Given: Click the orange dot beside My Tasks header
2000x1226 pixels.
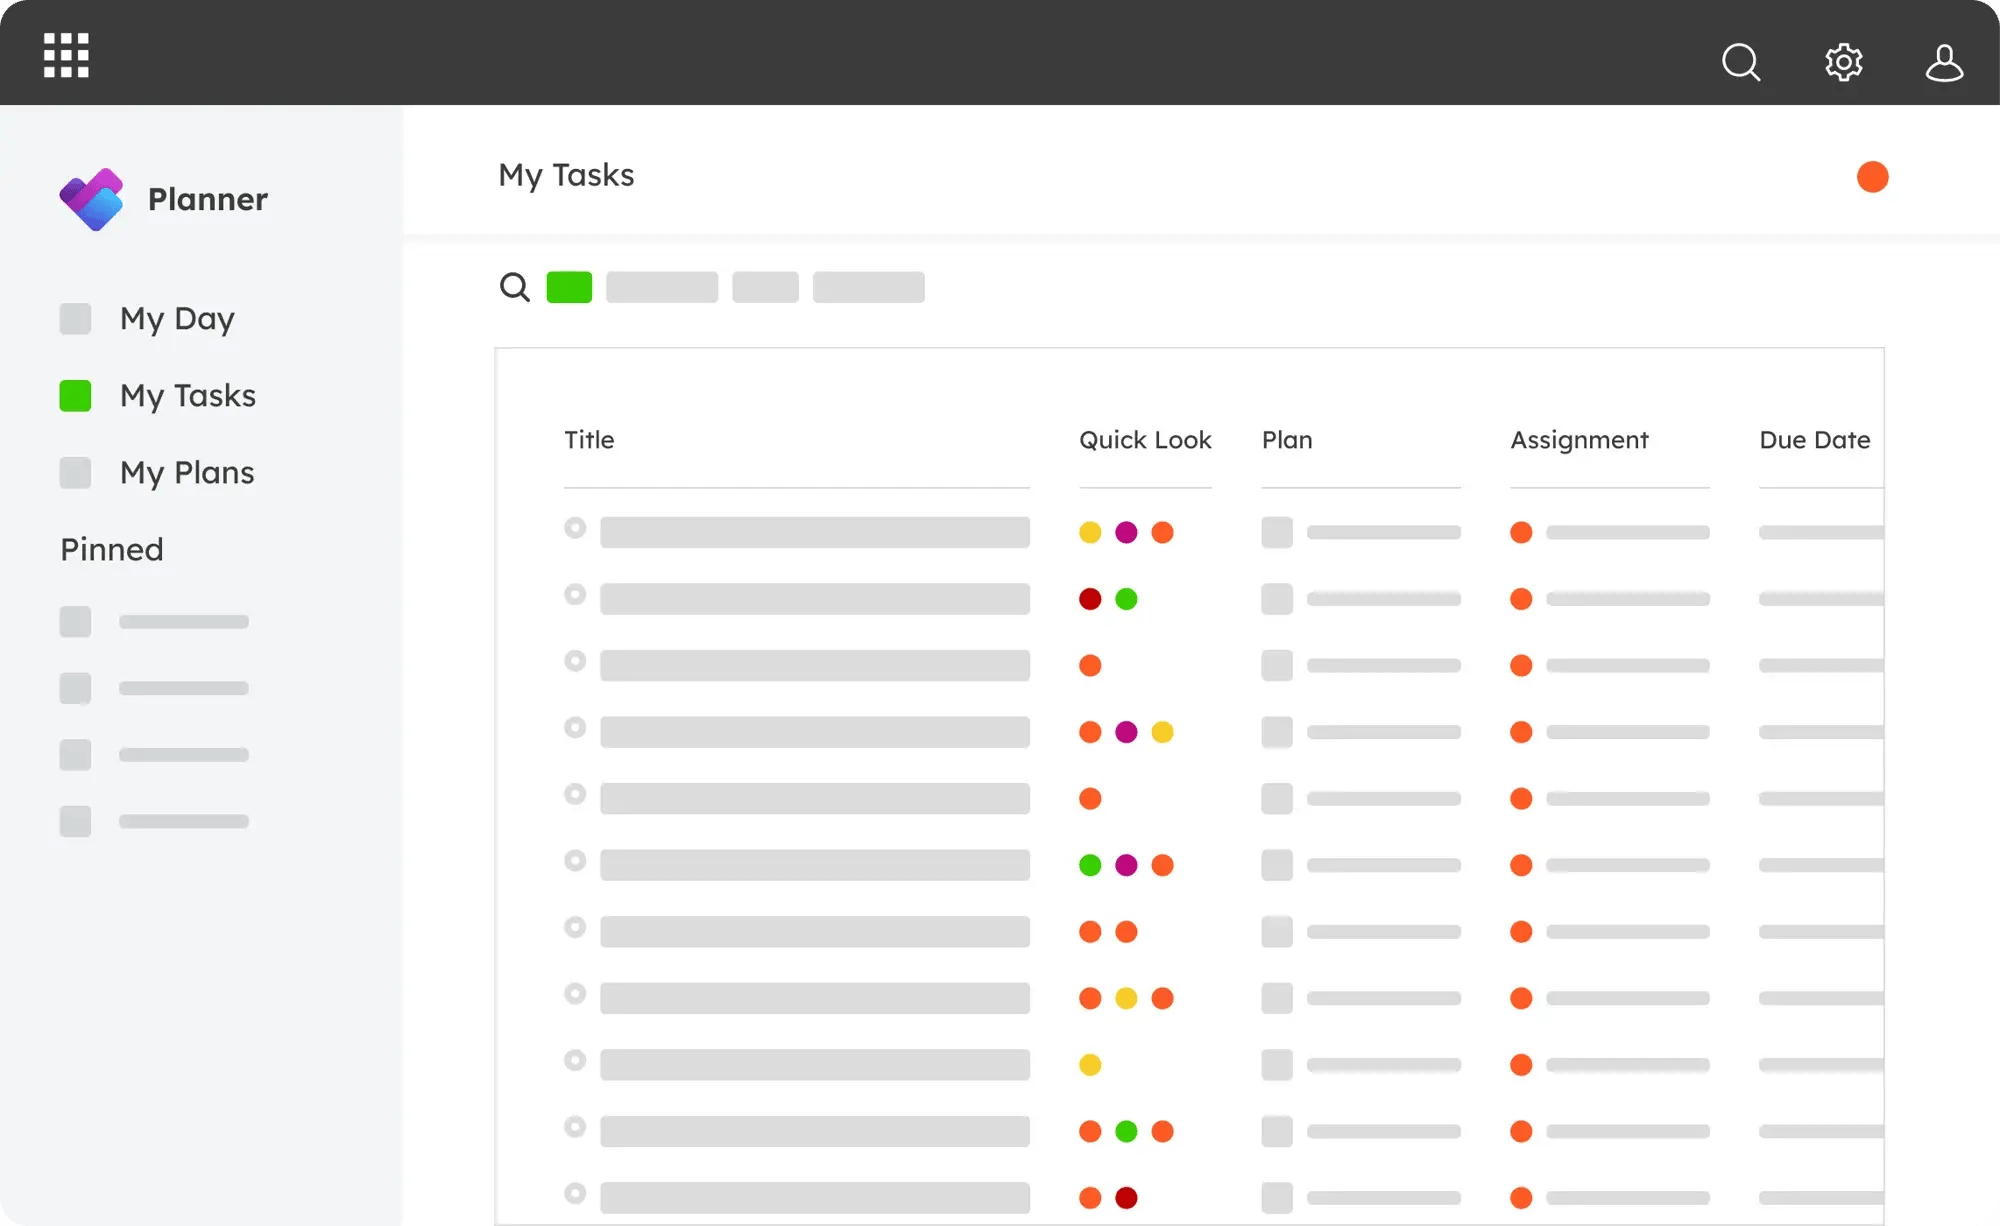Looking at the screenshot, I should pos(1872,176).
